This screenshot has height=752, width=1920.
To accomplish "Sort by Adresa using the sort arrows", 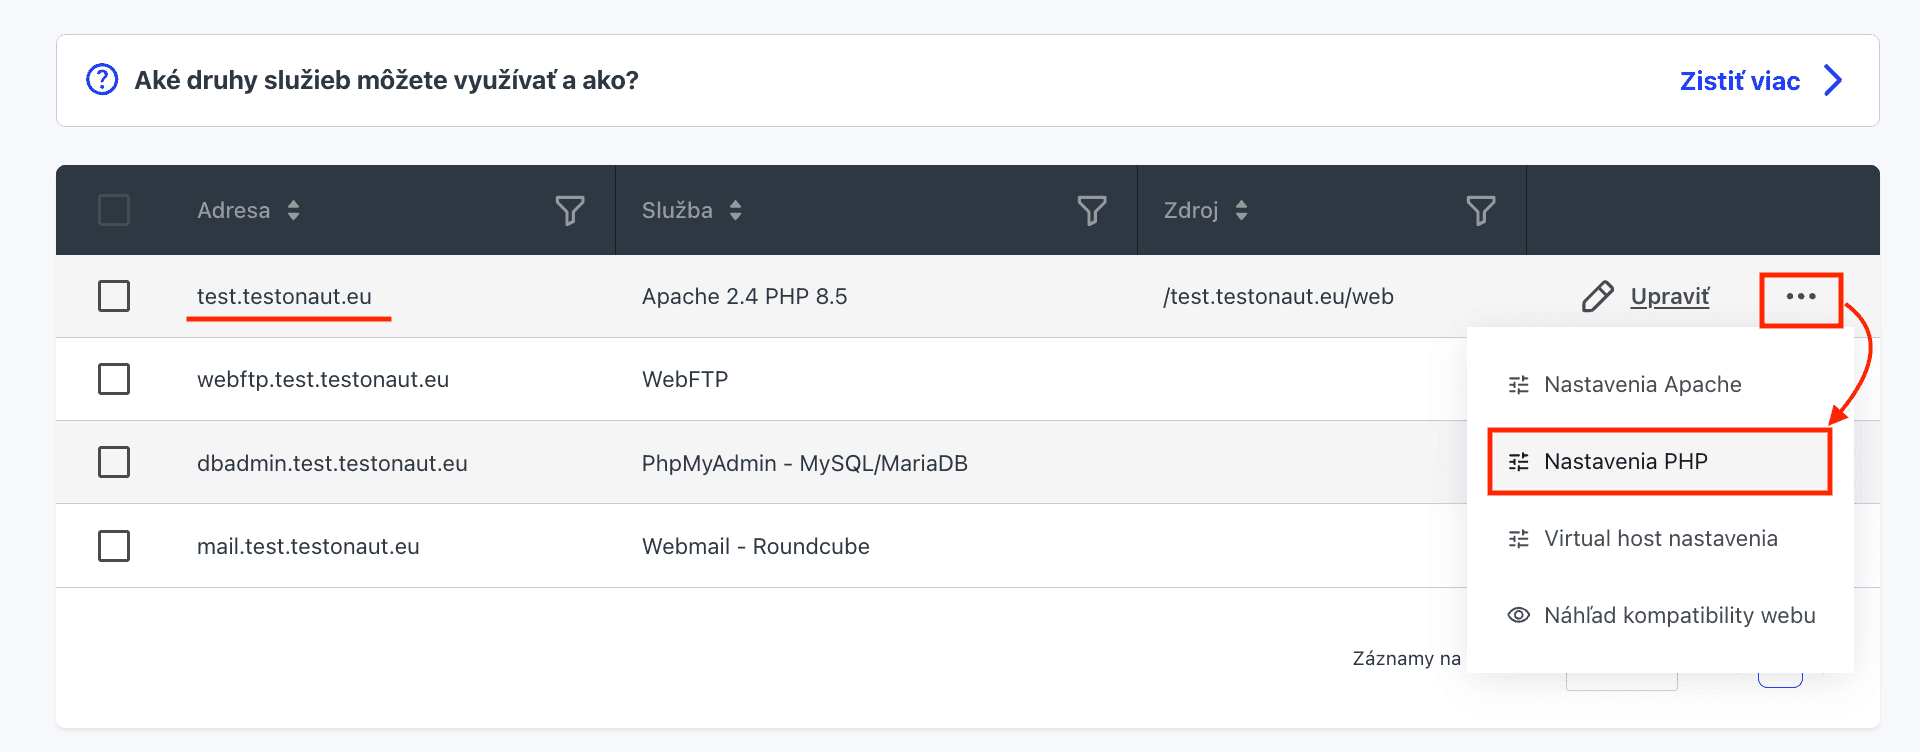I will pyautogui.click(x=293, y=210).
